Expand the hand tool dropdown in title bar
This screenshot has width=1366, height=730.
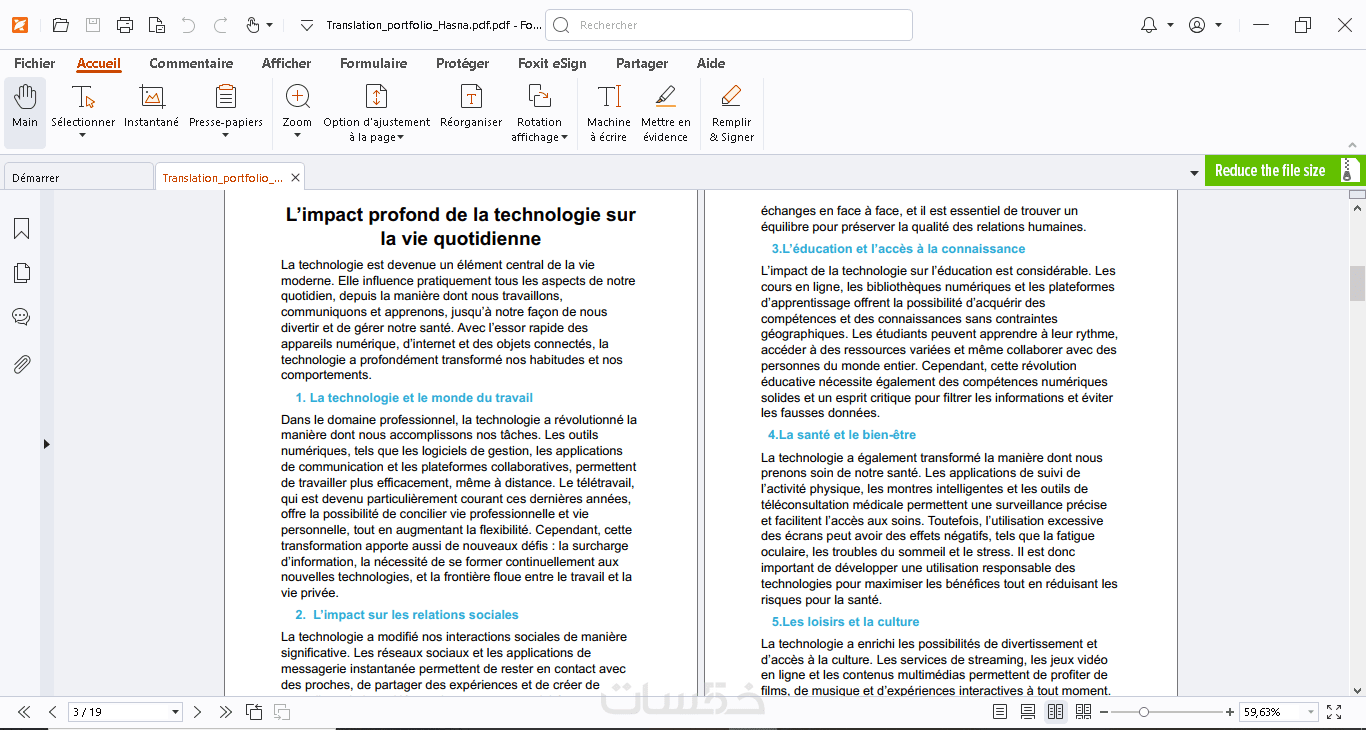tap(270, 25)
